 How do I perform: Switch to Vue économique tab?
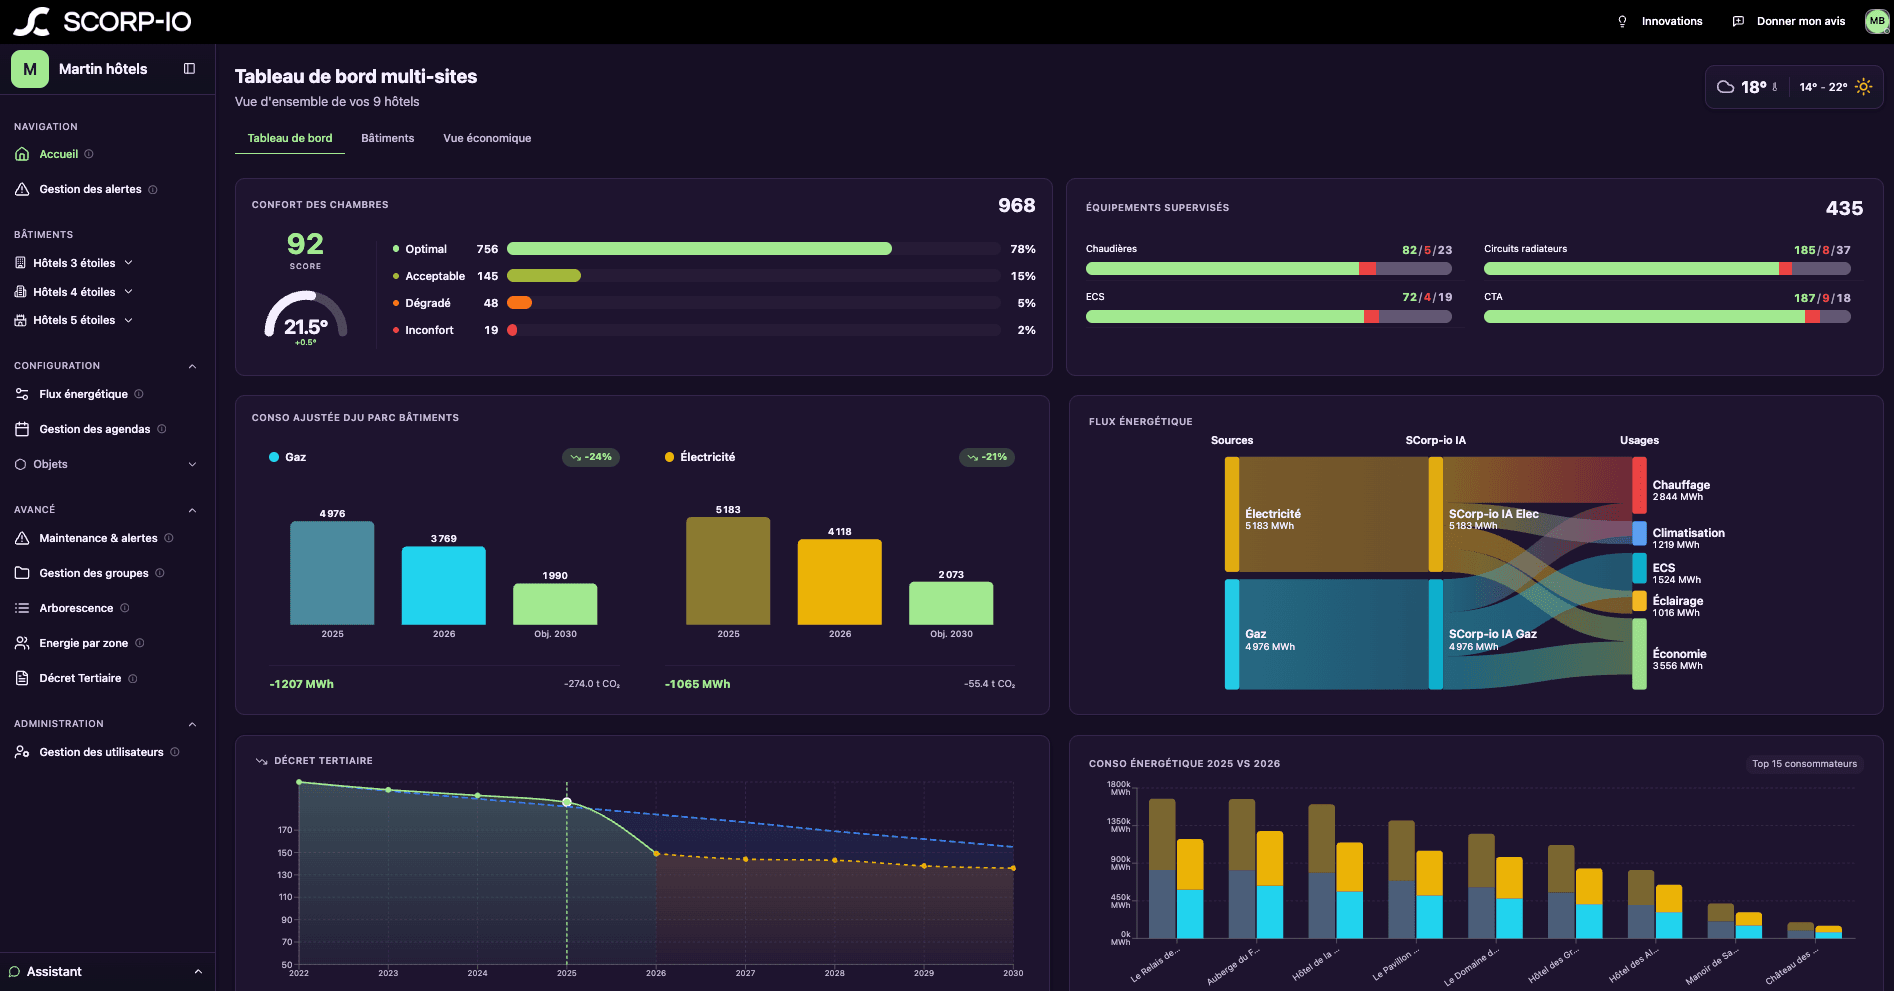(x=487, y=138)
